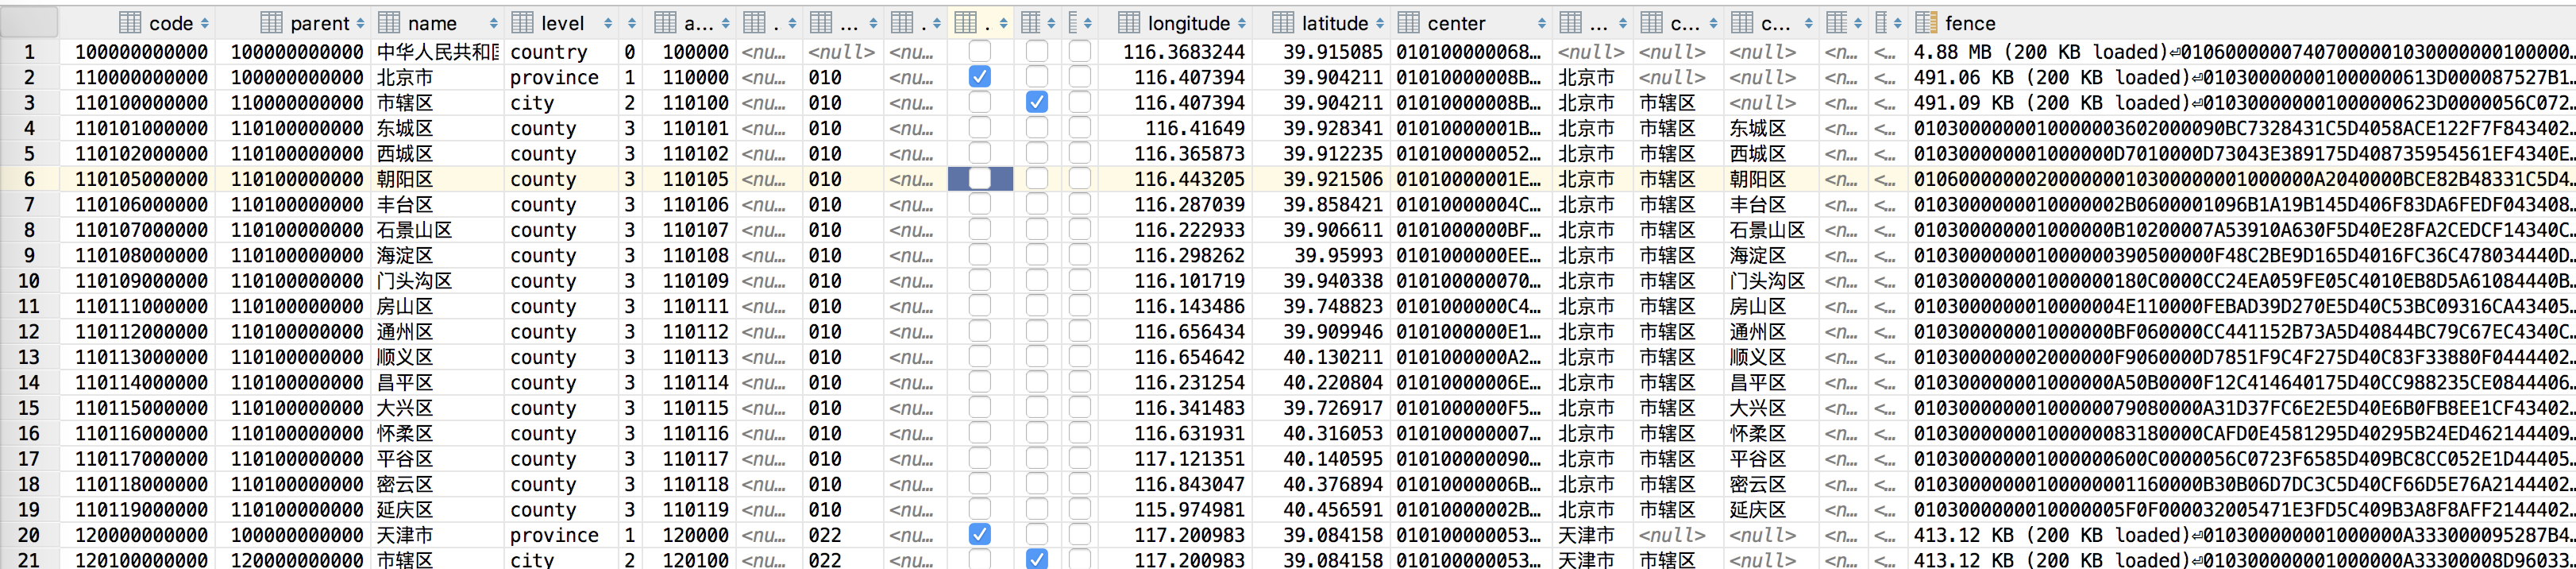This screenshot has width=2576, height=569.
Task: Toggle sort arrows on the latitude column
Action: 1380,23
